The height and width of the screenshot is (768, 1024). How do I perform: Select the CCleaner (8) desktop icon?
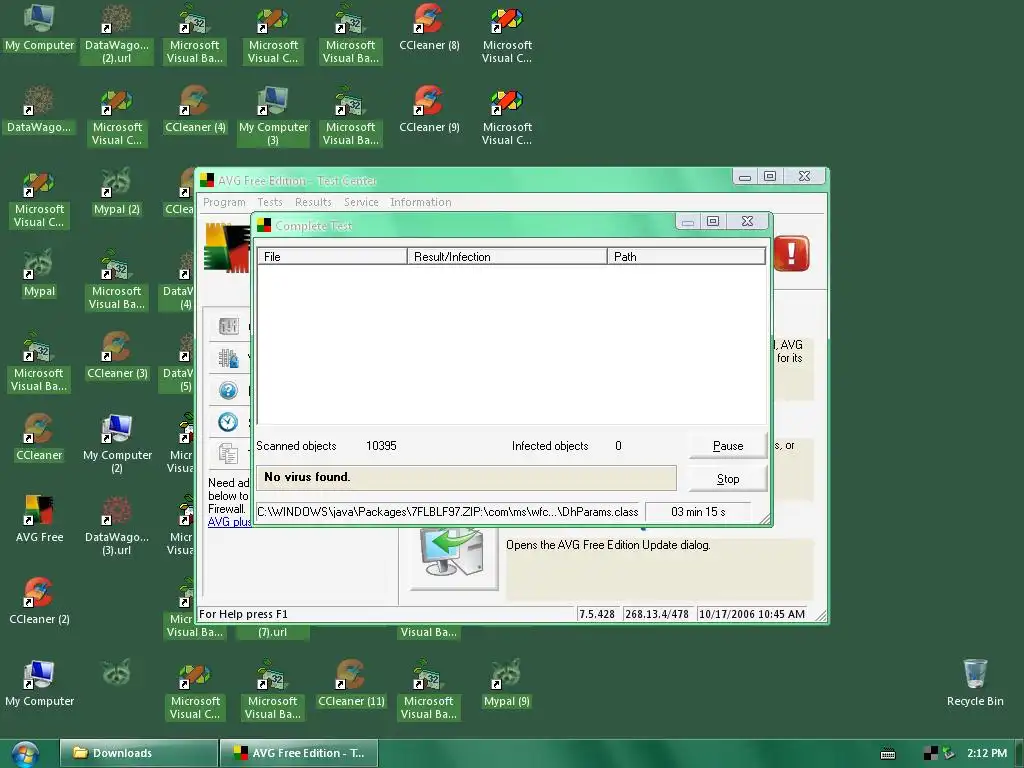[x=429, y=28]
